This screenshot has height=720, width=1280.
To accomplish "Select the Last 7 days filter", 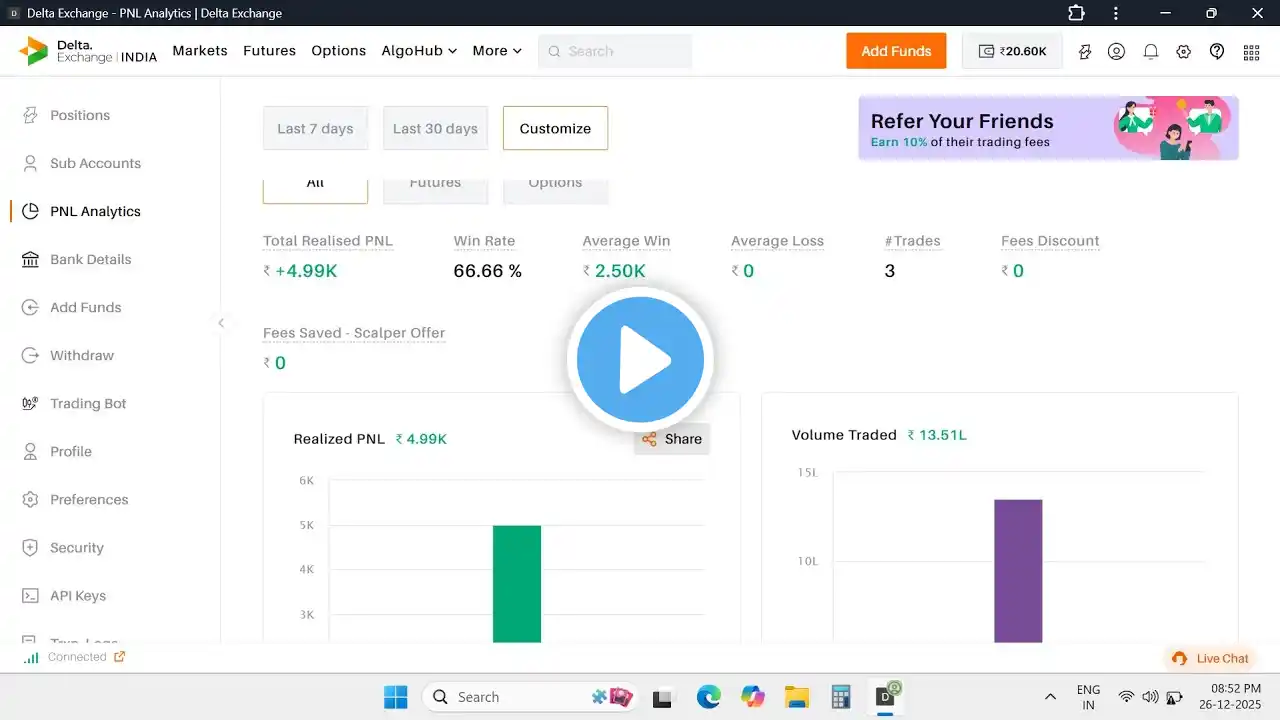I will click(315, 128).
